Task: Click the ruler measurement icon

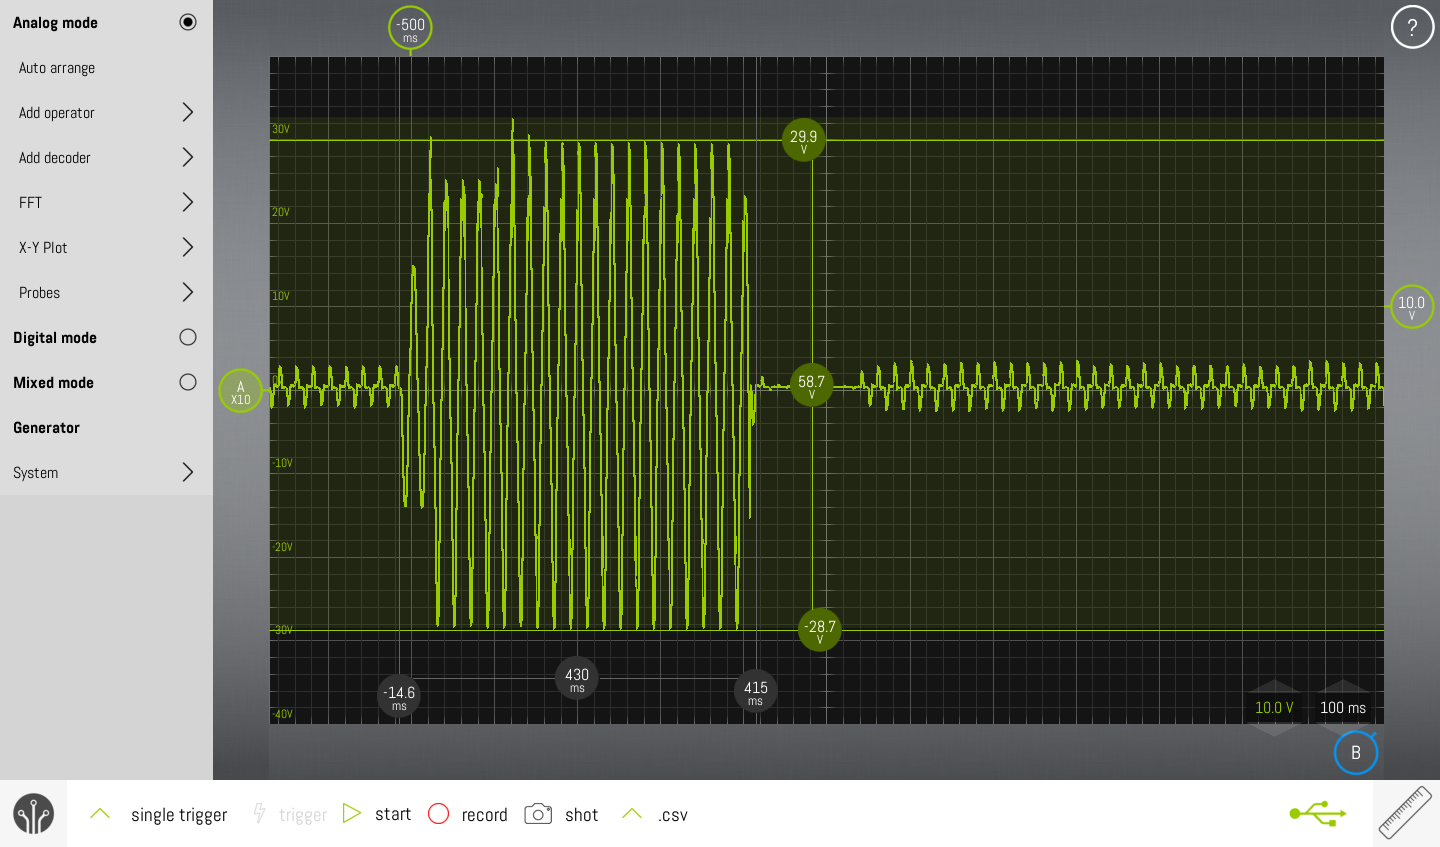Action: [x=1405, y=812]
